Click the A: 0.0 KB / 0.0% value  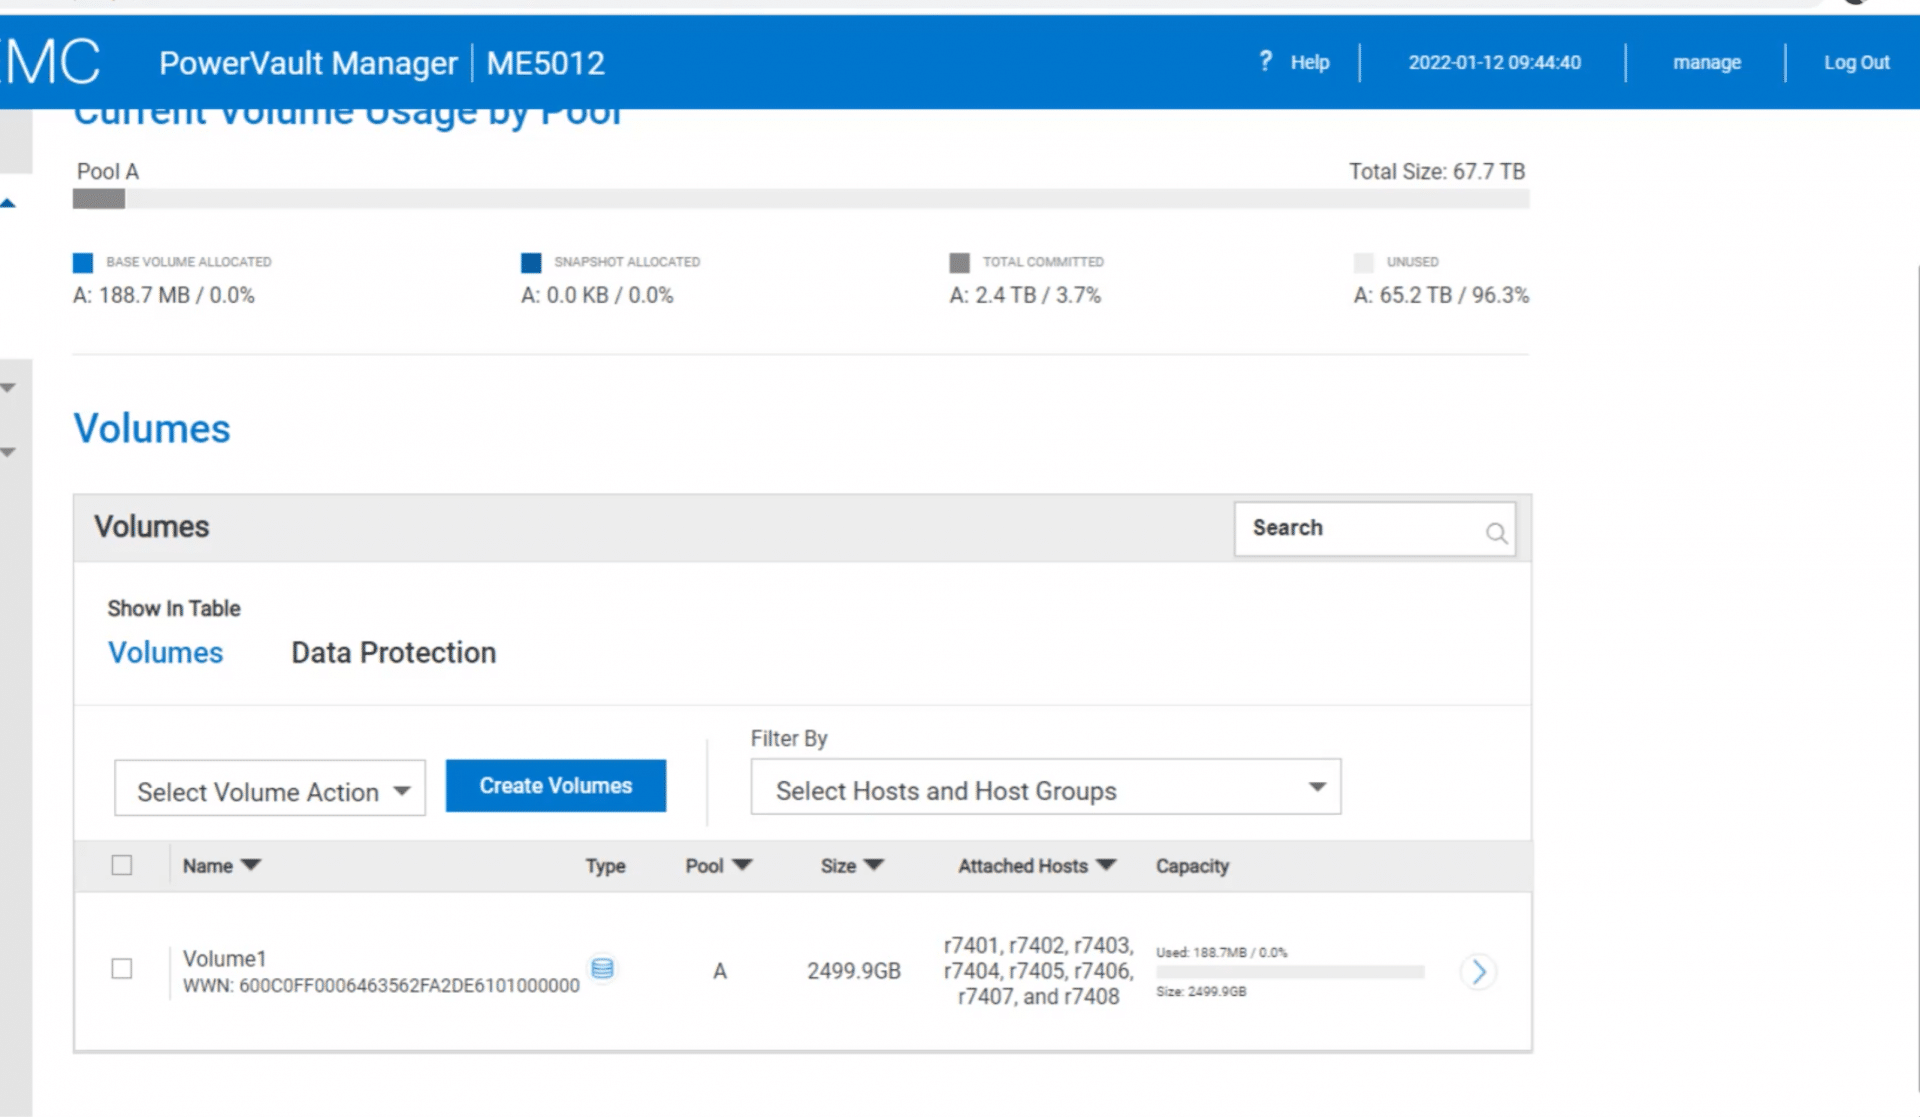pyautogui.click(x=597, y=295)
